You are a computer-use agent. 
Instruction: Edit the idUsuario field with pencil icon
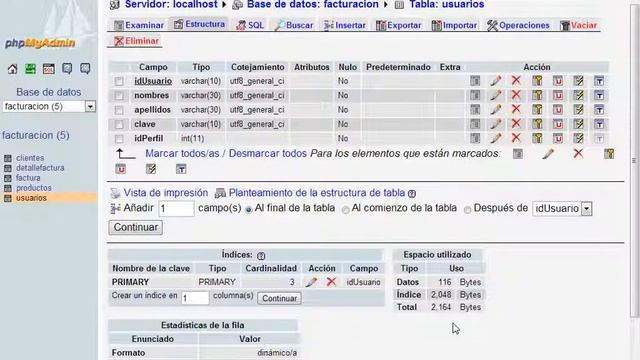pyautogui.click(x=496, y=81)
